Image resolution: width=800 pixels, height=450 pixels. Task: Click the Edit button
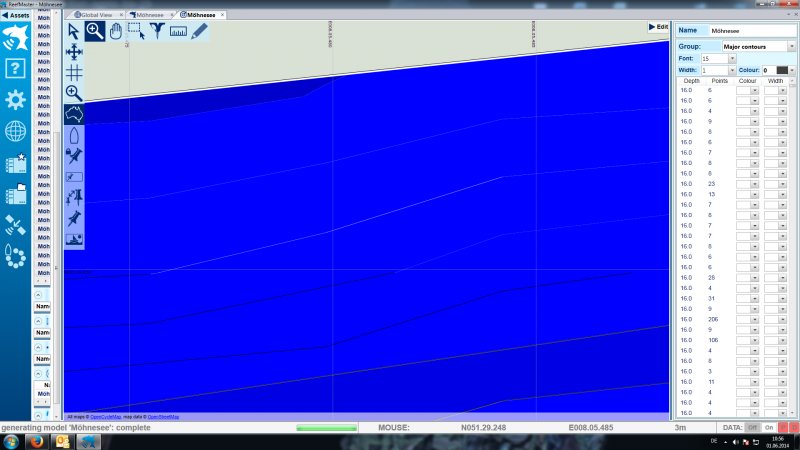[658, 27]
